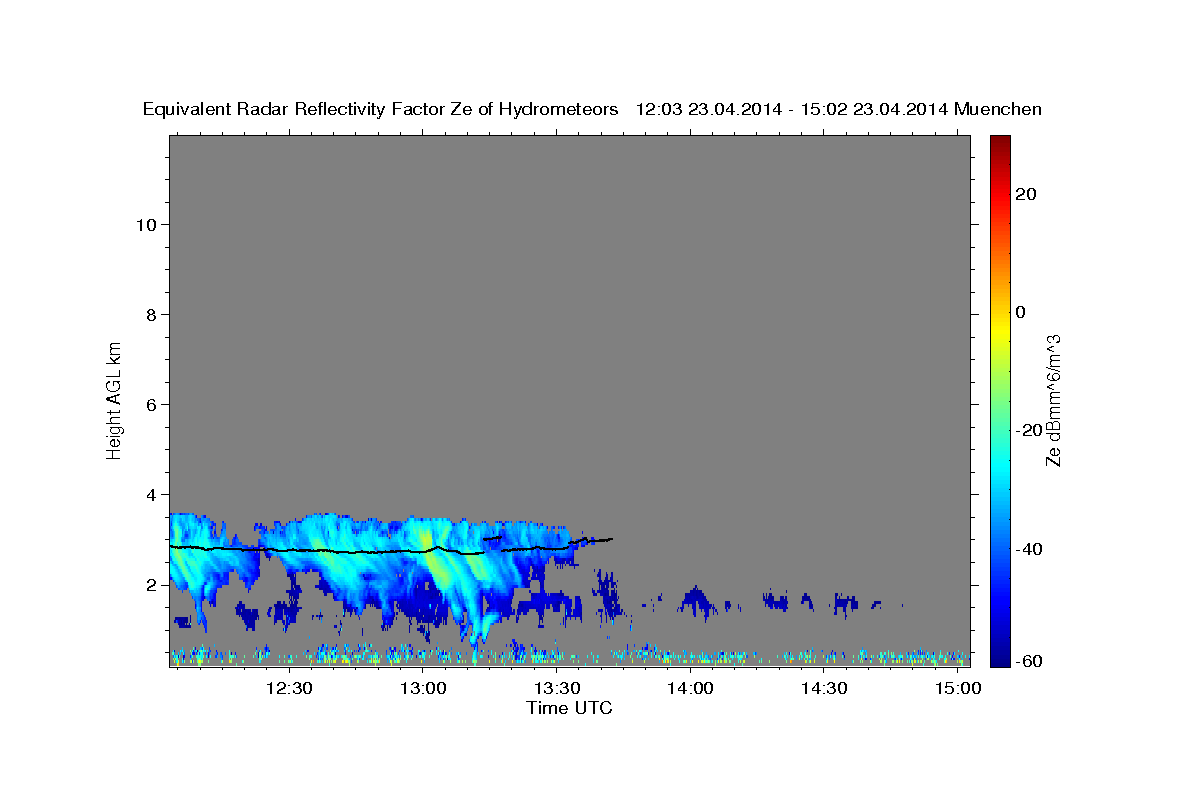1200x800 pixels.
Task: Click the '13:30' time tick label
Action: 557,688
